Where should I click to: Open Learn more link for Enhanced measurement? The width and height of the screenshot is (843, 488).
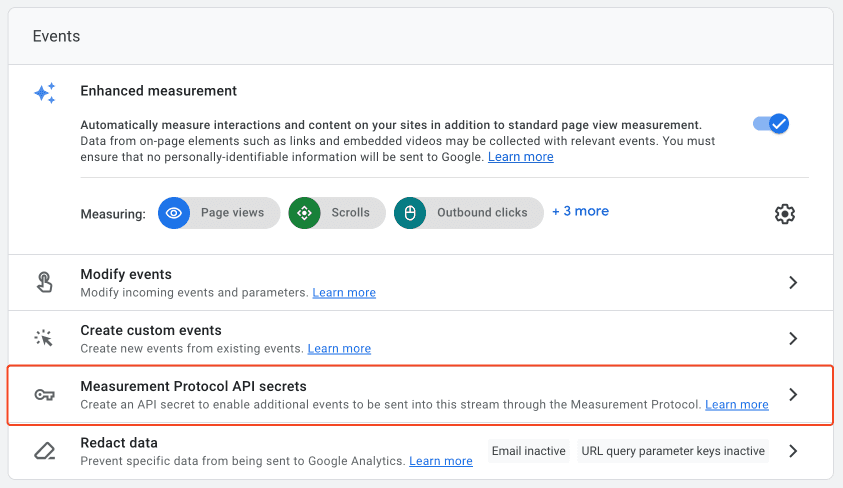(x=520, y=157)
